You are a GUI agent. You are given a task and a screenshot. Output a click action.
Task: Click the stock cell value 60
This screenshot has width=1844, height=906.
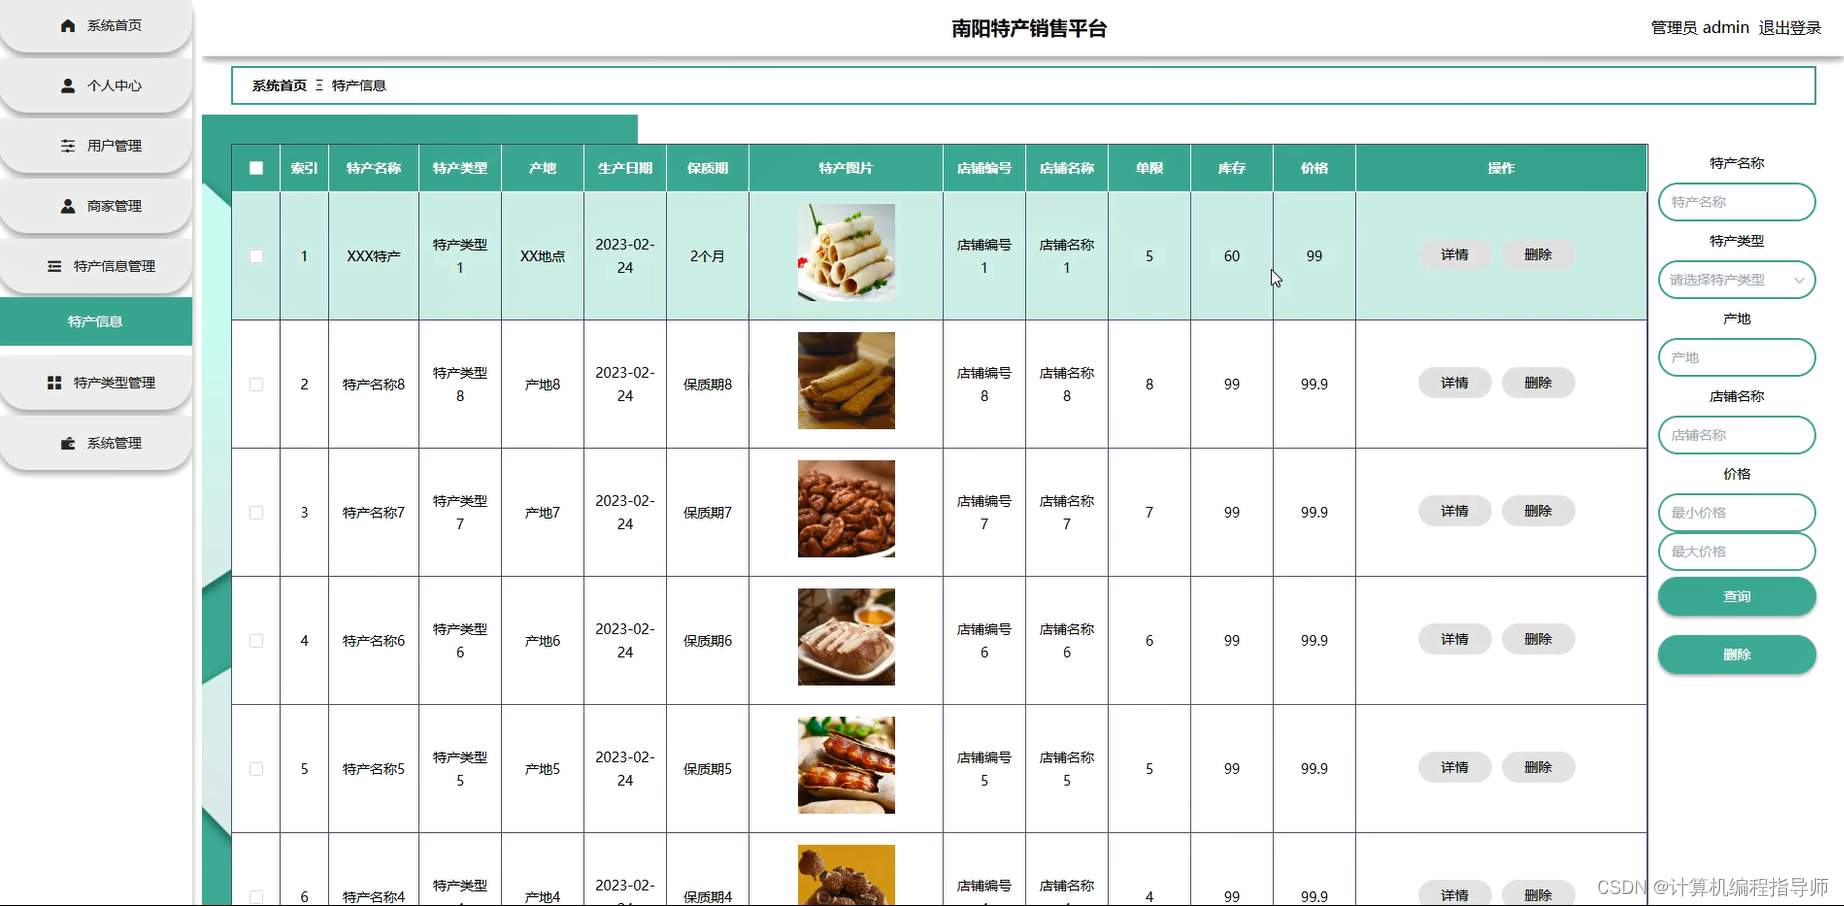coord(1232,256)
